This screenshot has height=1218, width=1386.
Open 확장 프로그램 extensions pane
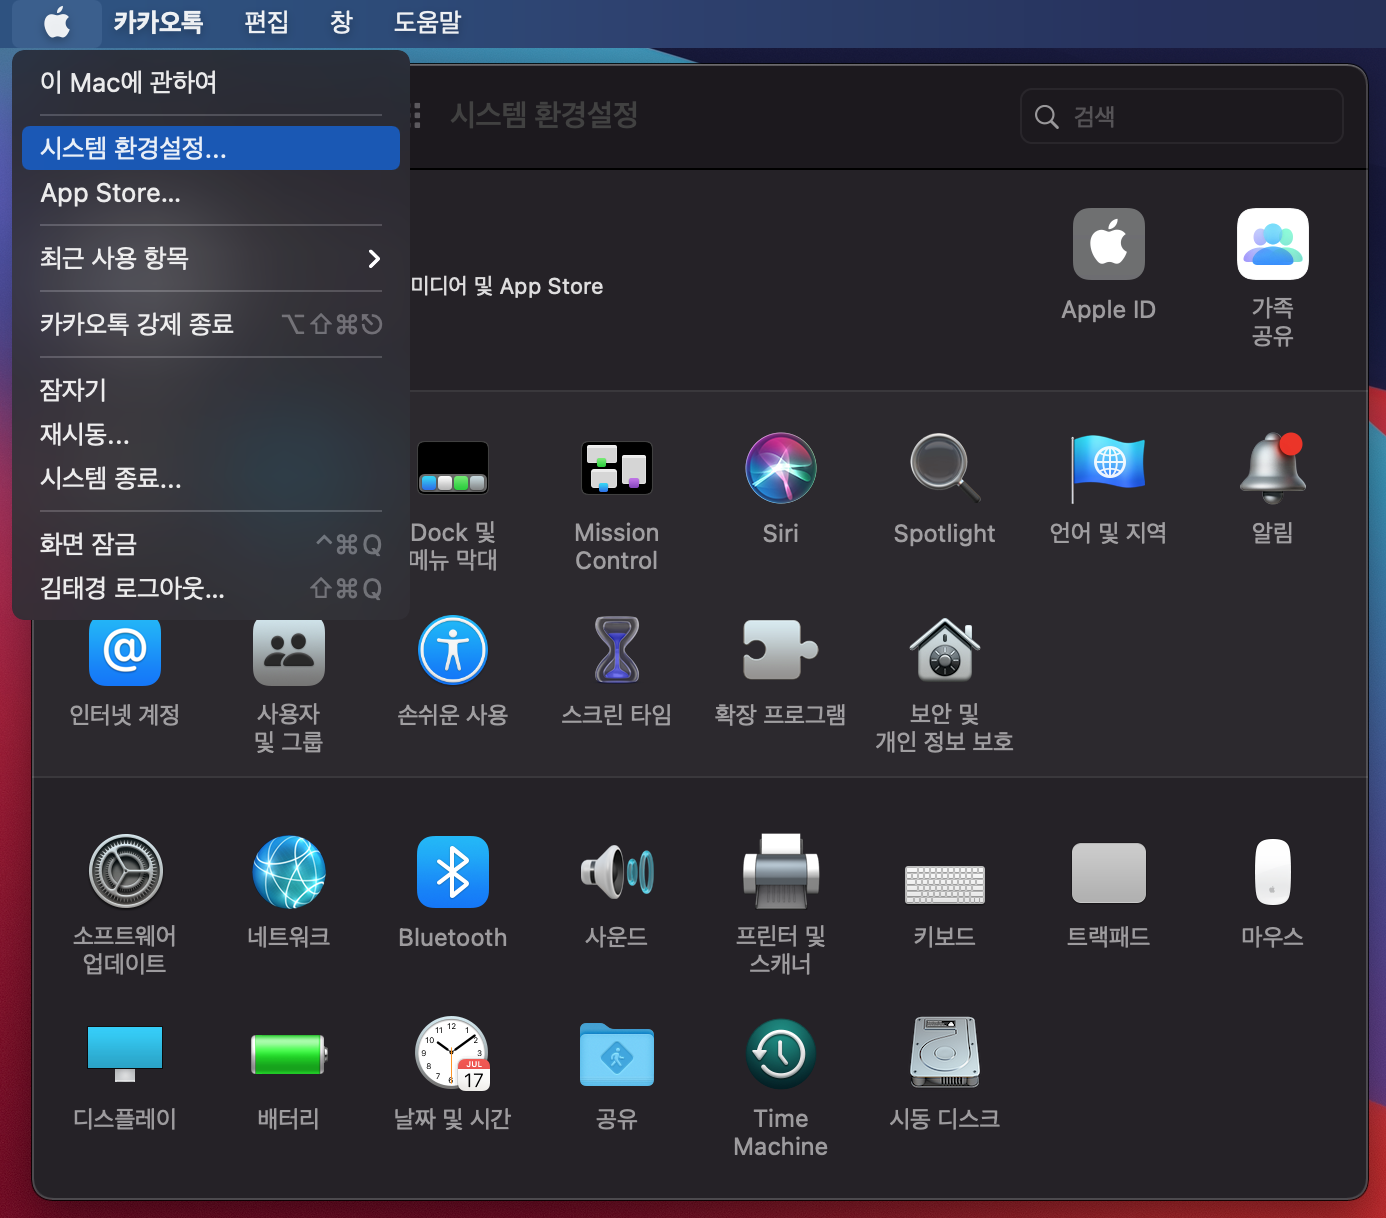[x=781, y=671]
